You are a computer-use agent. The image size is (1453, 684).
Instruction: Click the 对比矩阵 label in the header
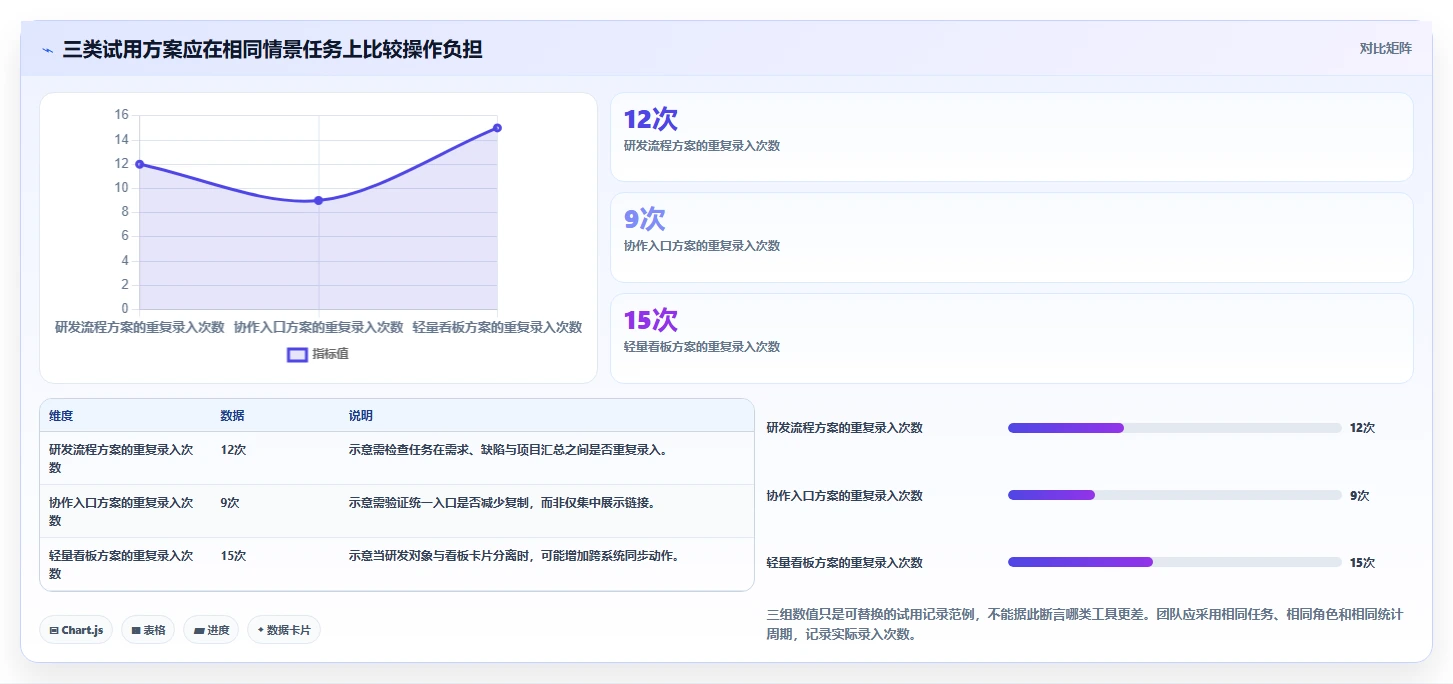coord(1386,48)
